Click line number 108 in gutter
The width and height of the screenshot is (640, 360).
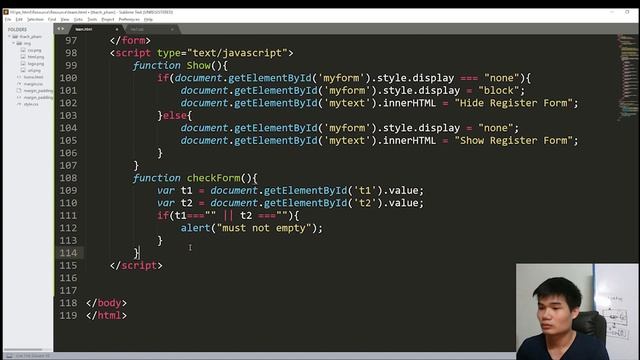[68, 178]
